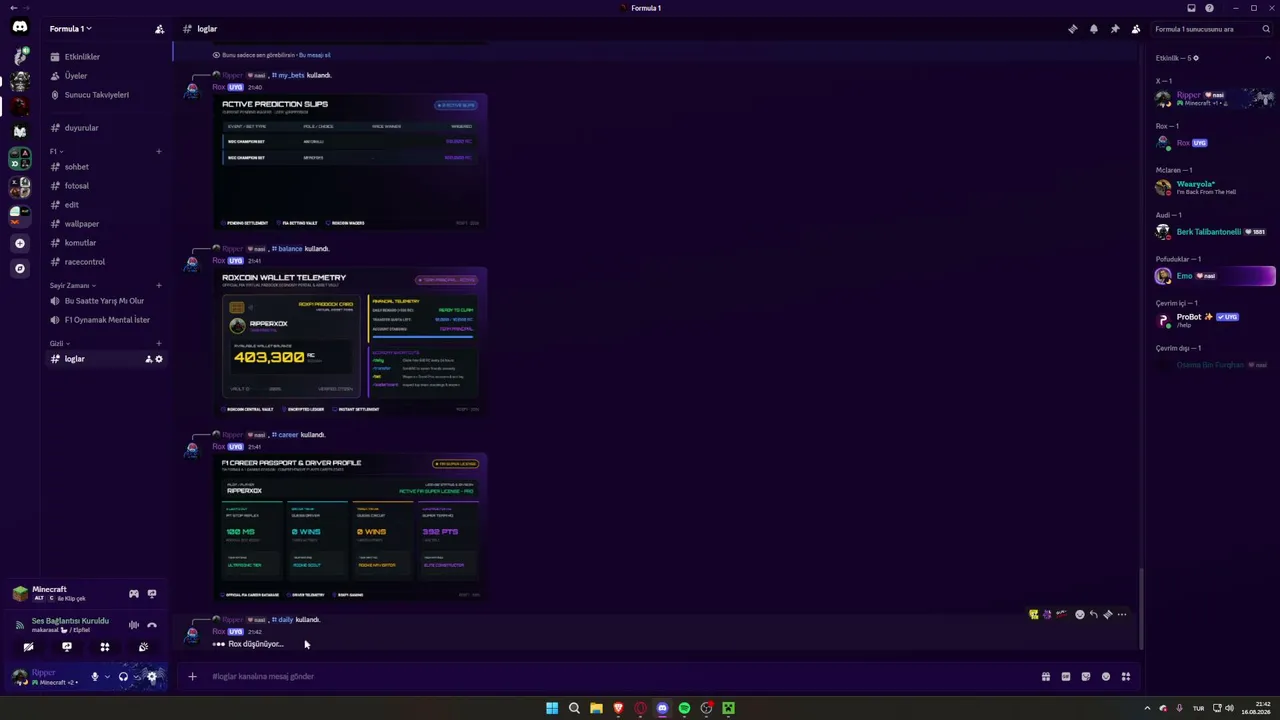Open the soundboard in the voice panel
The image size is (1280, 720).
143,647
